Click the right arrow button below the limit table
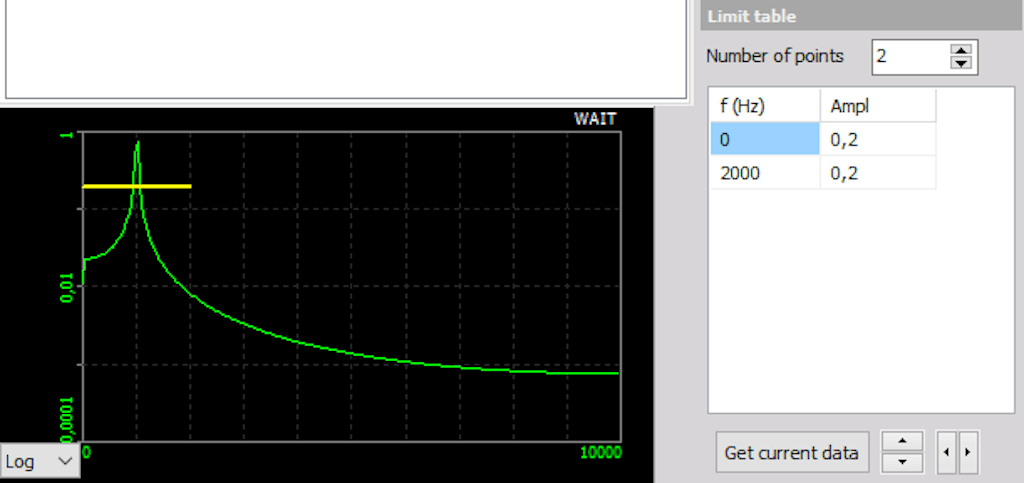This screenshot has height=483, width=1024. (968, 452)
